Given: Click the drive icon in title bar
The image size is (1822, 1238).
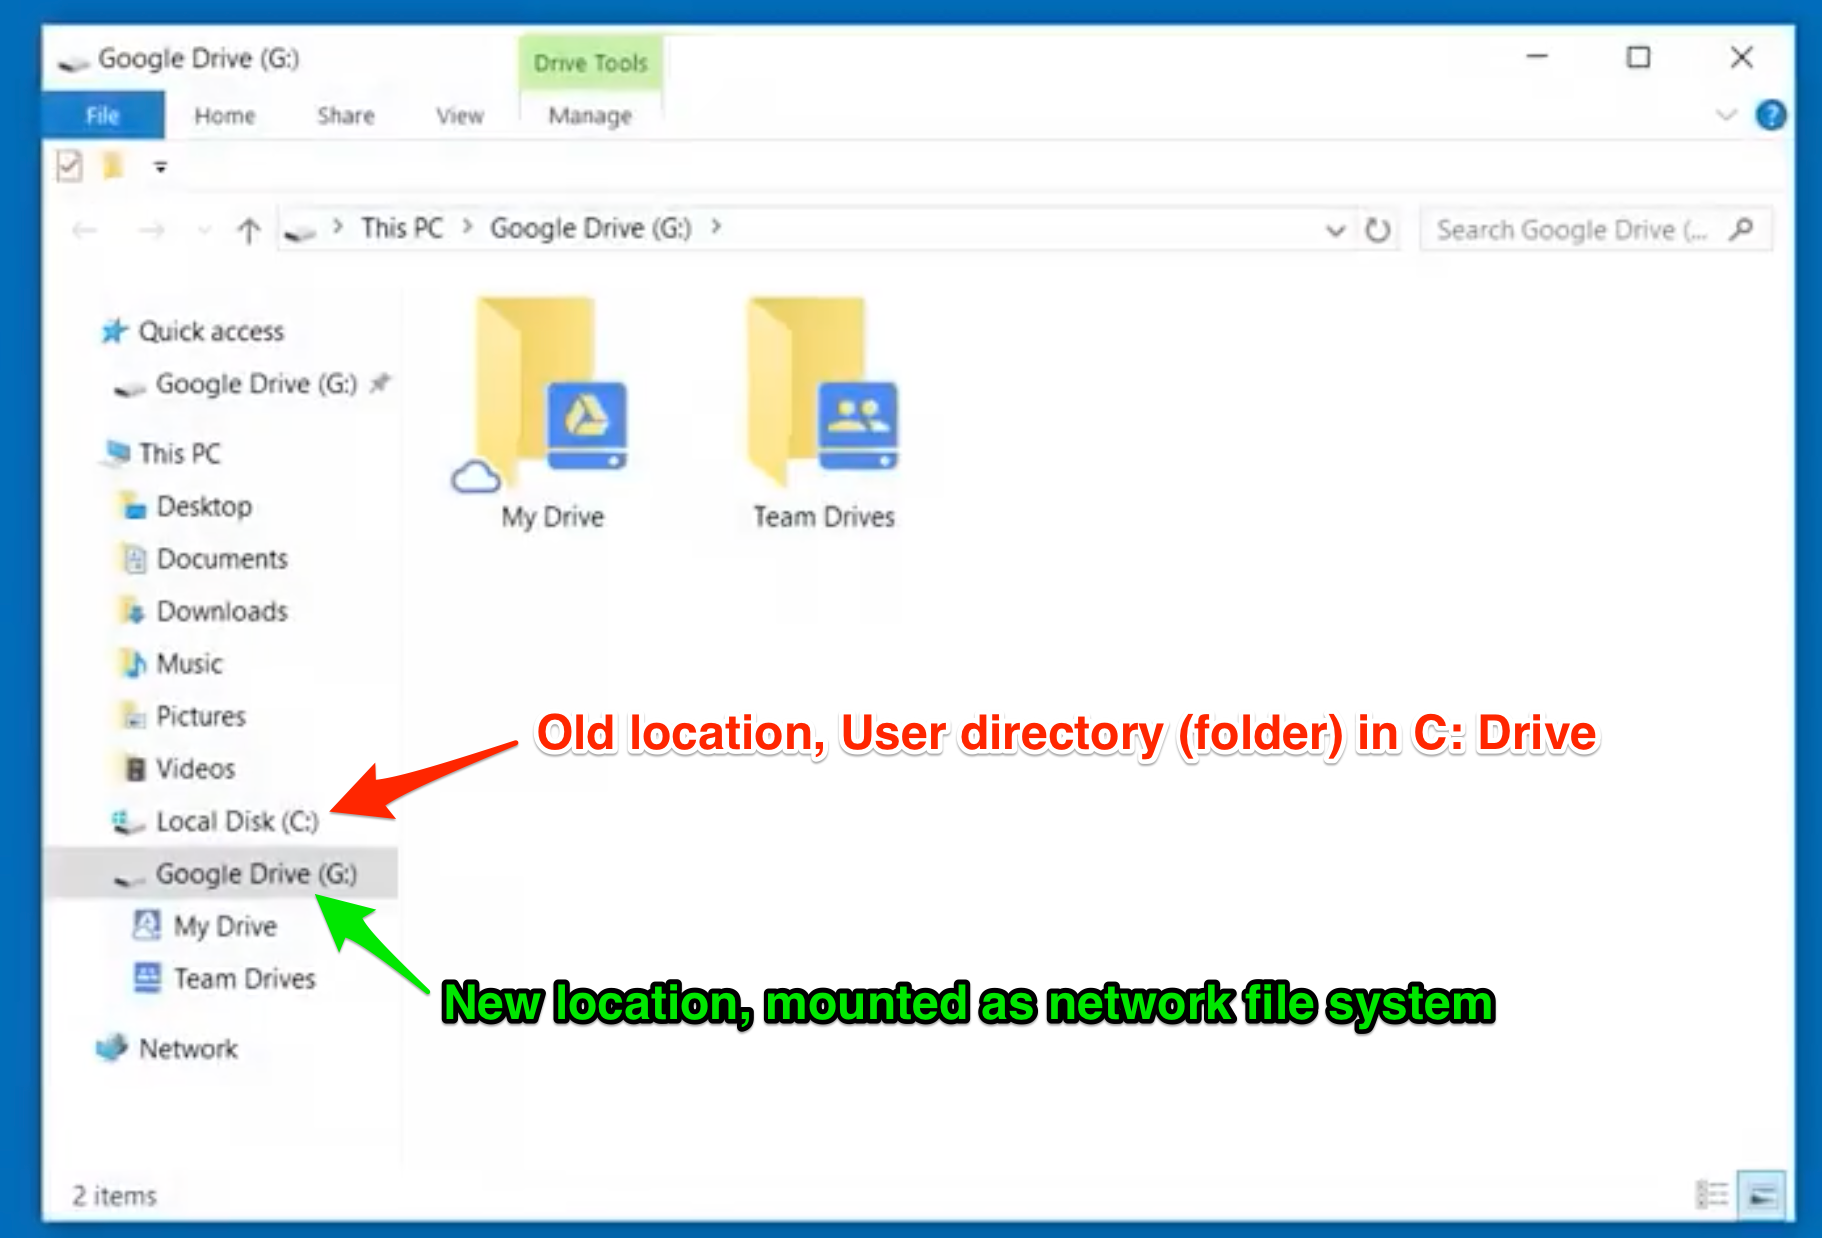Looking at the screenshot, I should click(x=73, y=63).
